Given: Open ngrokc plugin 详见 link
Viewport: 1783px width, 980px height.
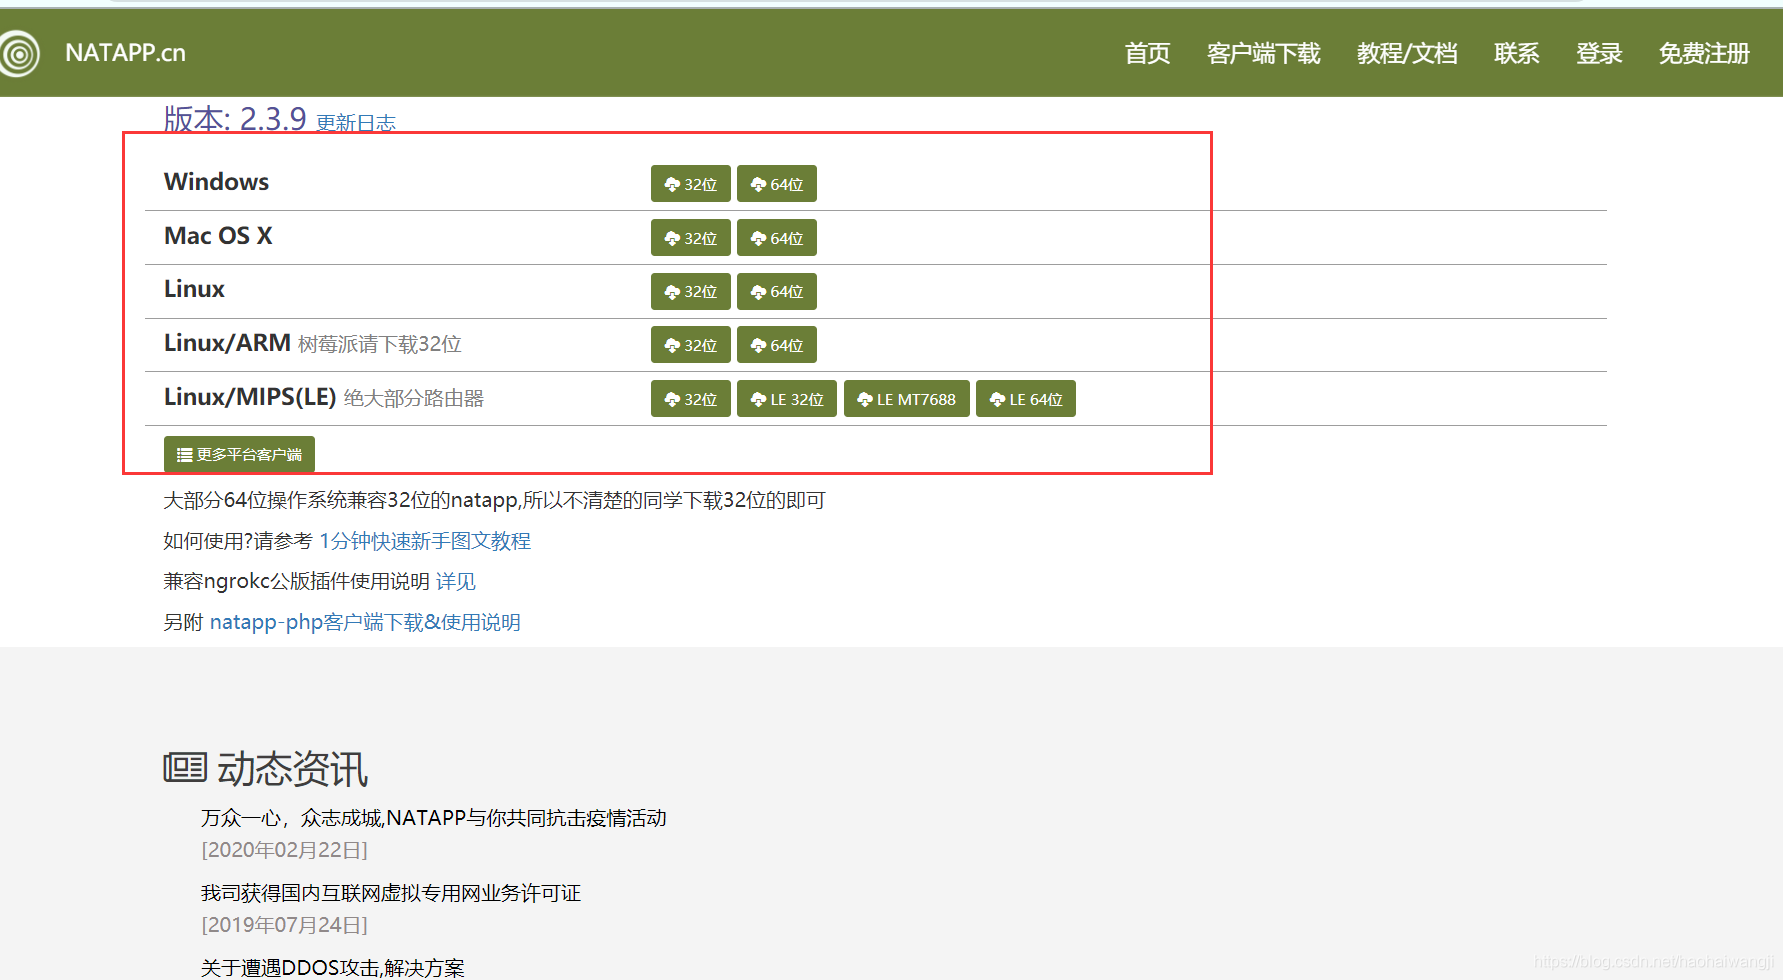Looking at the screenshot, I should coord(456,581).
